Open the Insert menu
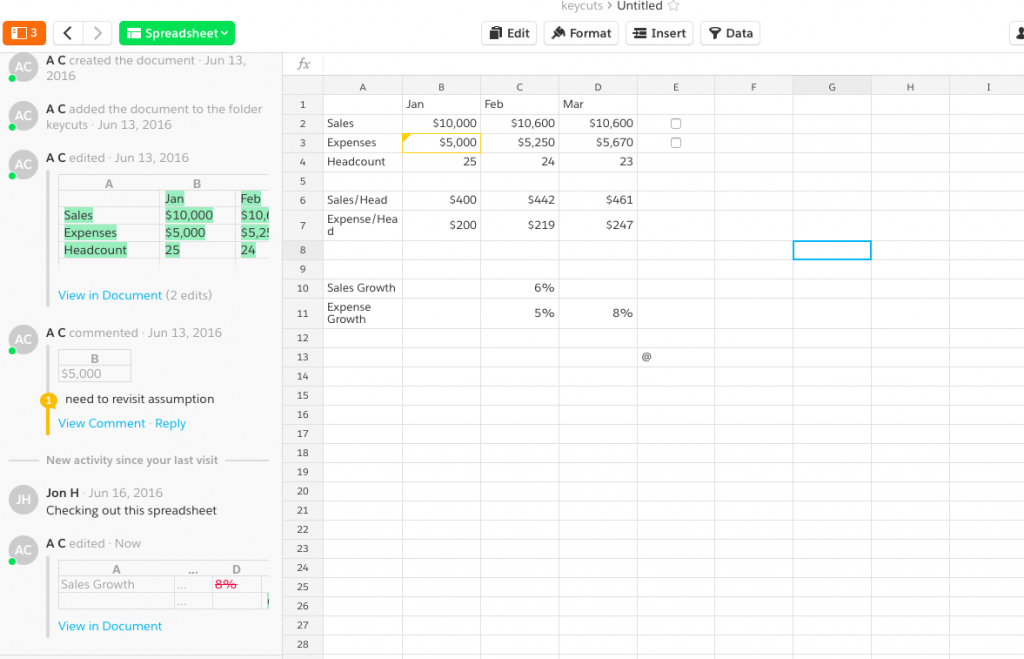Viewport: 1024px width, 659px height. [659, 33]
